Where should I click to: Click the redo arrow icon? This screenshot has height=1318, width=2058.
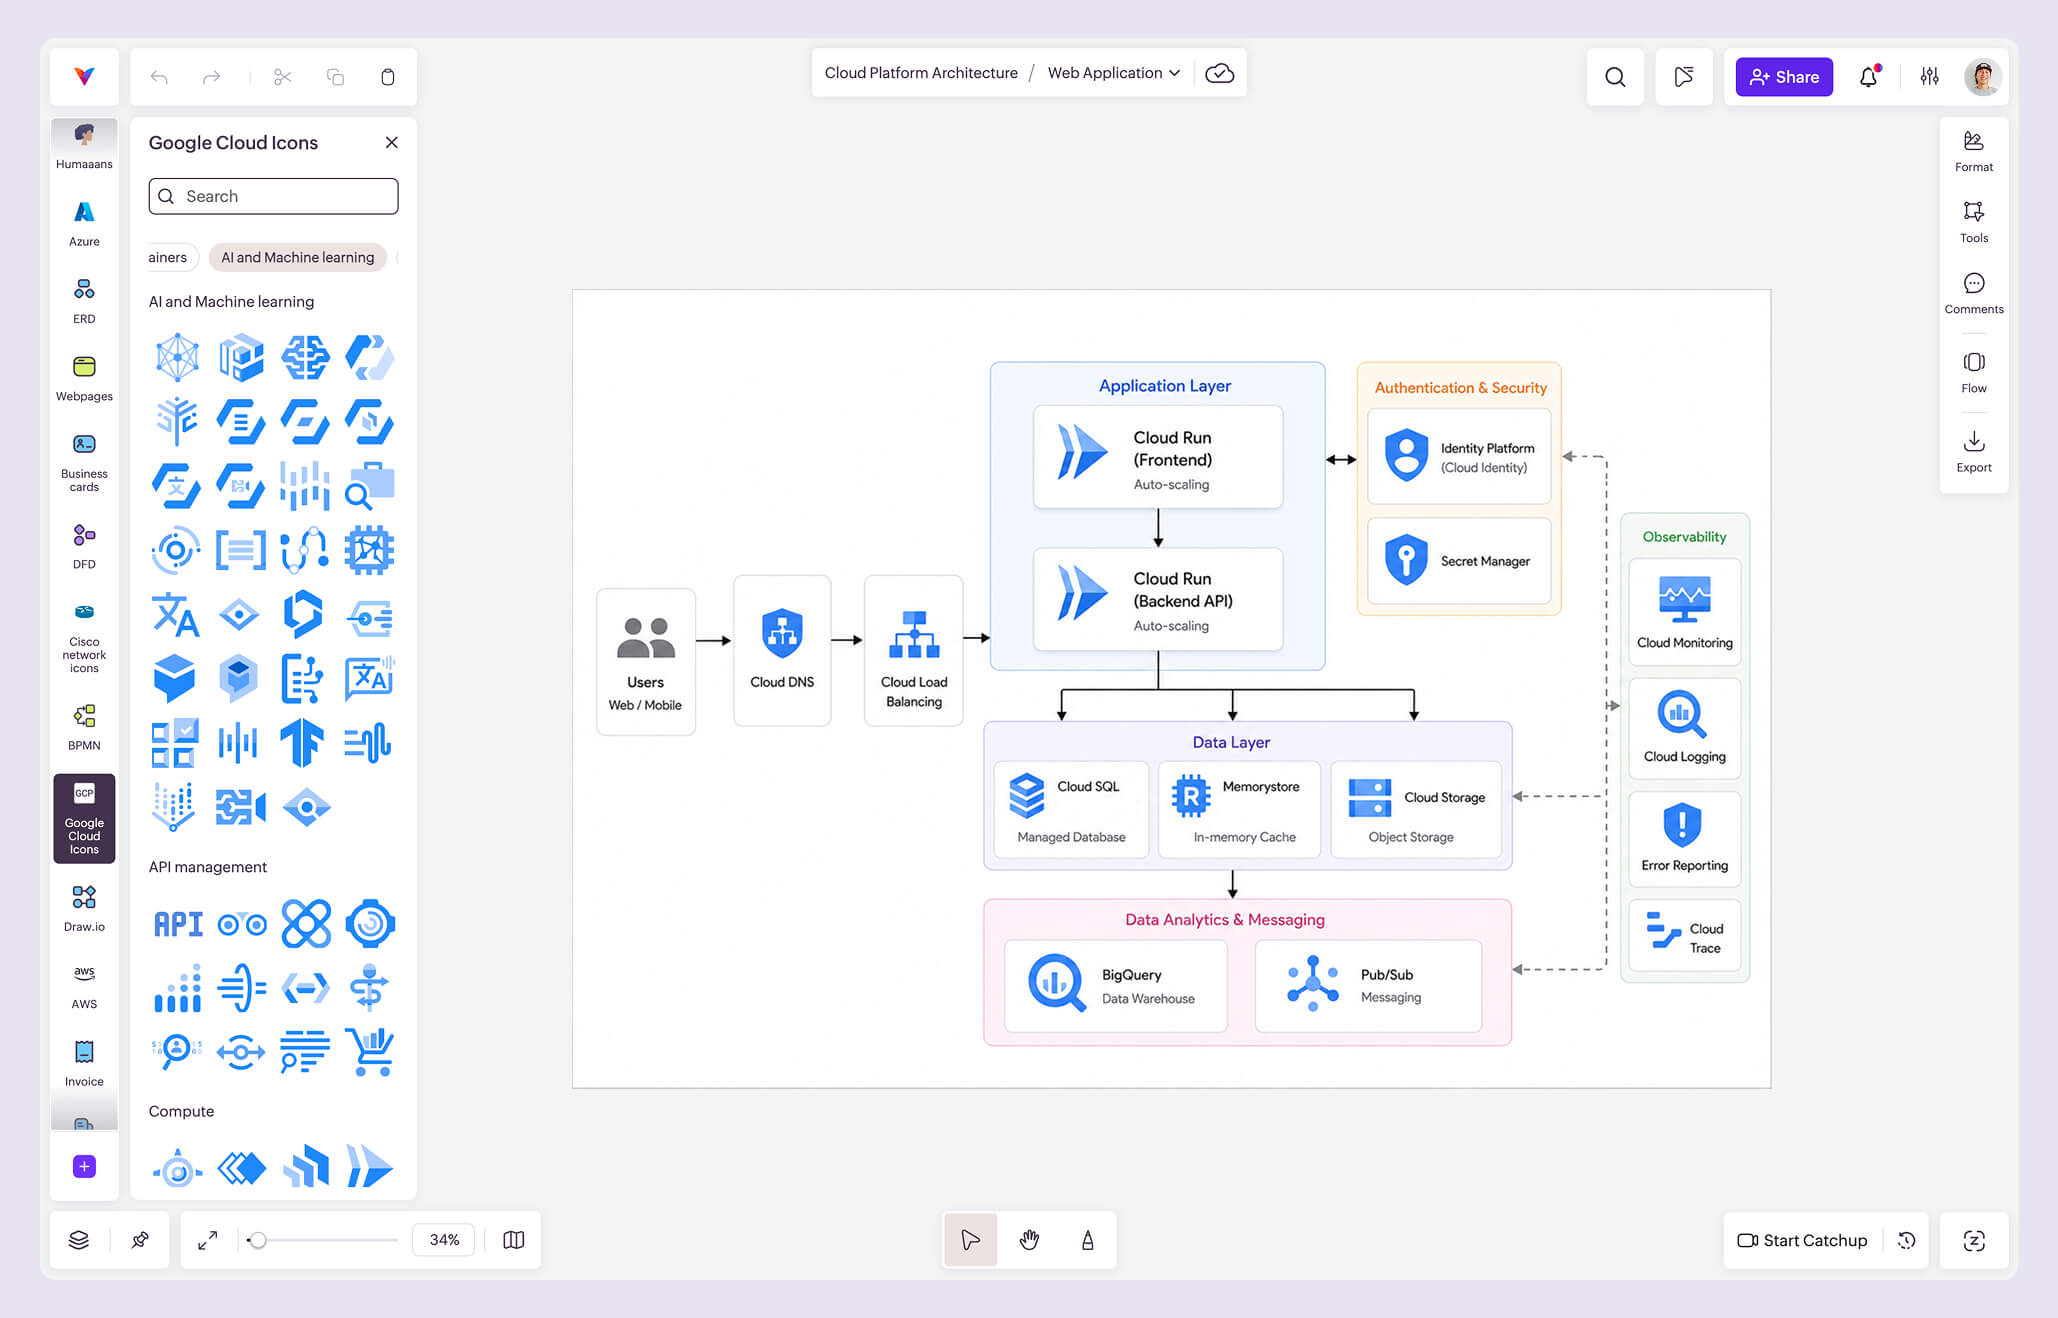(x=211, y=77)
